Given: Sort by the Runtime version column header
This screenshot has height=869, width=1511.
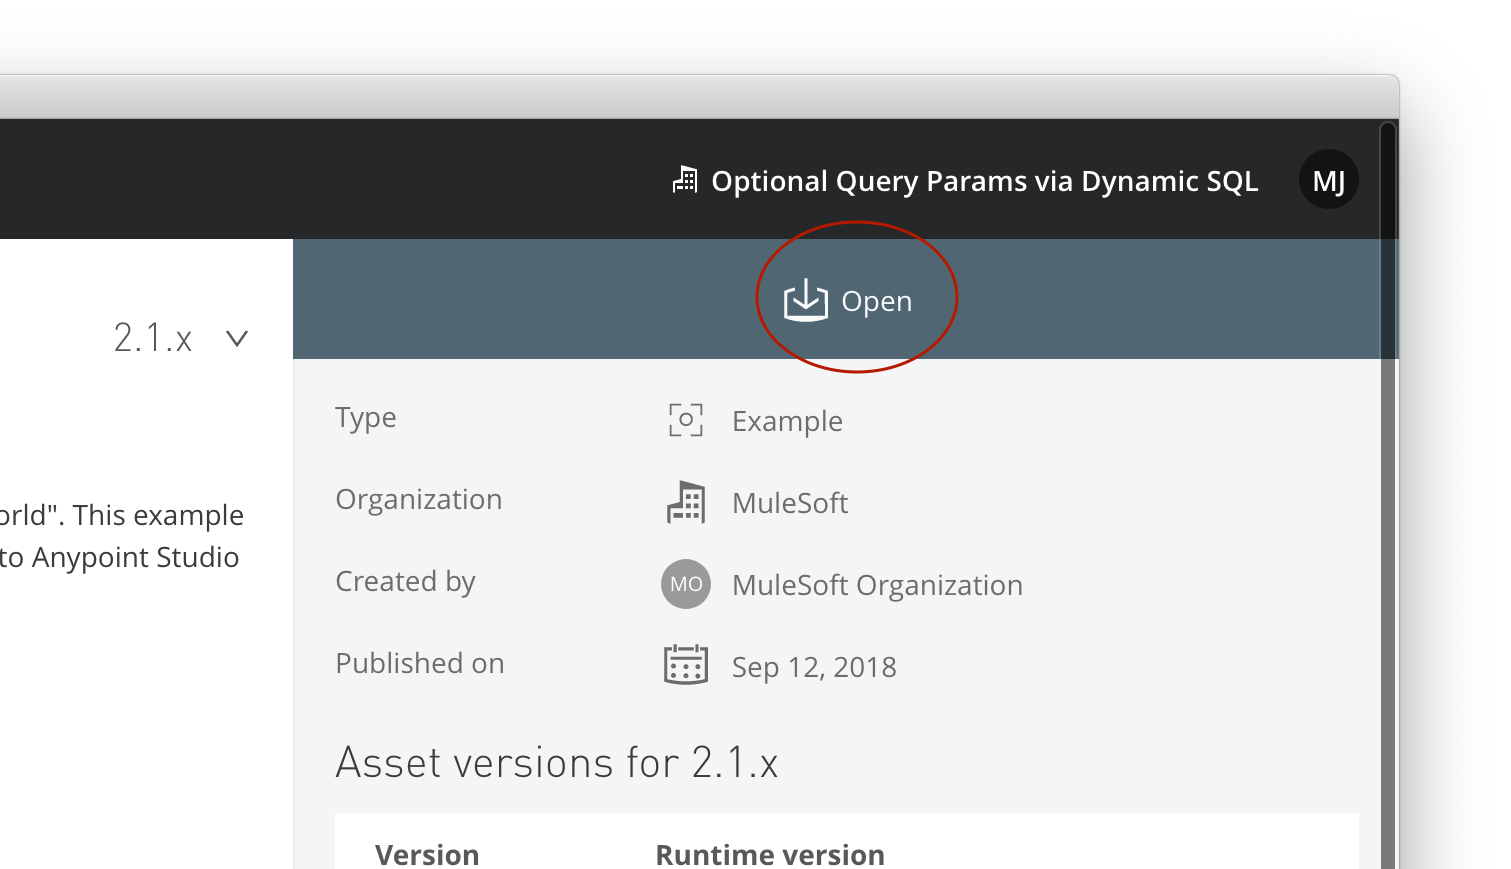Looking at the screenshot, I should (770, 854).
